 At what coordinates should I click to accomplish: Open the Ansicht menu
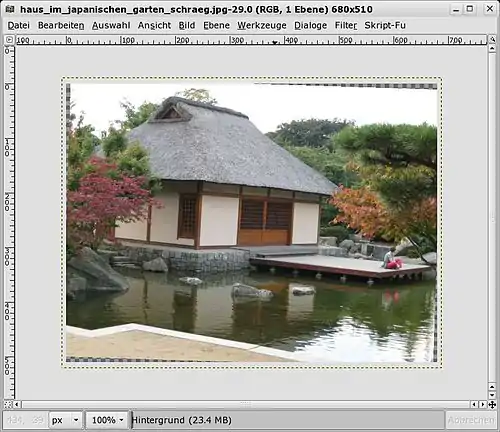154,25
